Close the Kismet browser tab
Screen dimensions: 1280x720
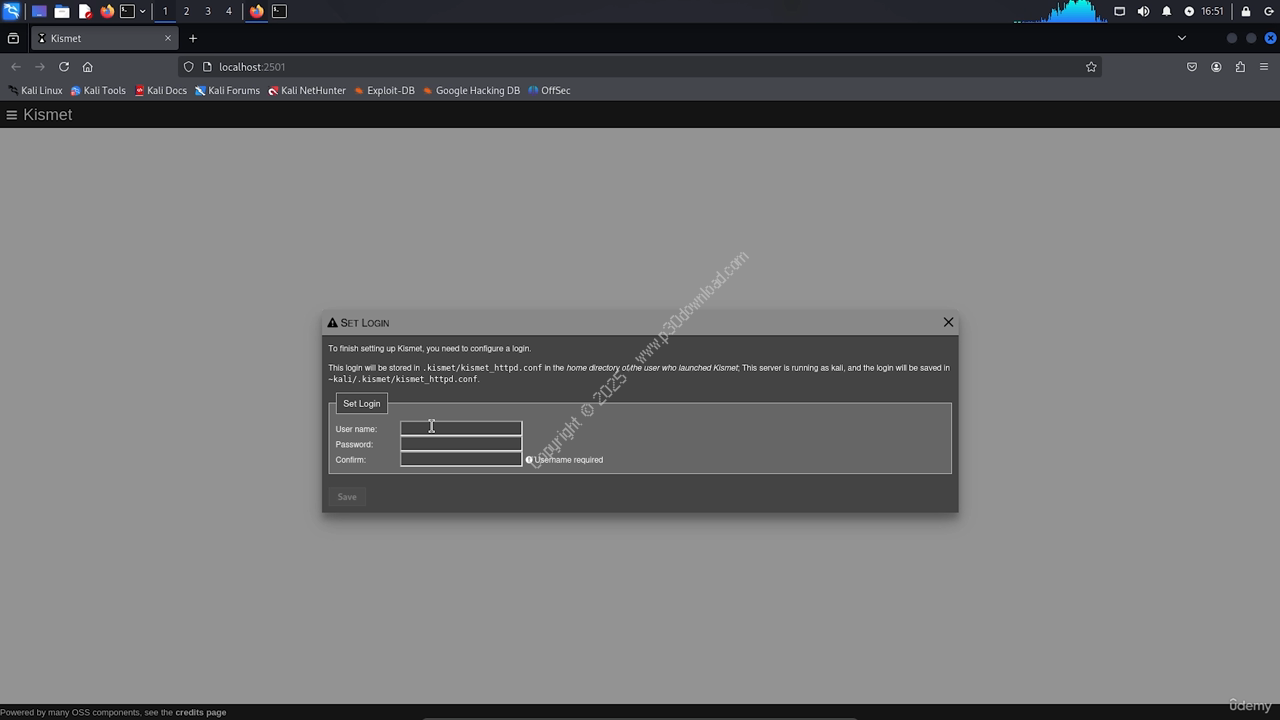pyautogui.click(x=167, y=38)
